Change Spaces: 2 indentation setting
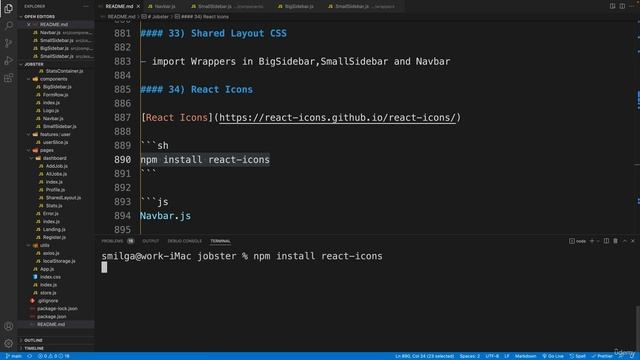The height and width of the screenshot is (360, 640). pos(470,356)
